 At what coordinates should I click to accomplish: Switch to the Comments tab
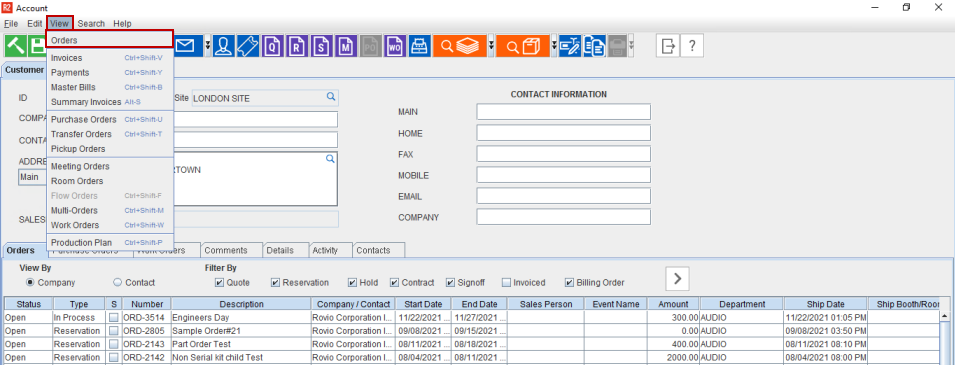tap(225, 250)
